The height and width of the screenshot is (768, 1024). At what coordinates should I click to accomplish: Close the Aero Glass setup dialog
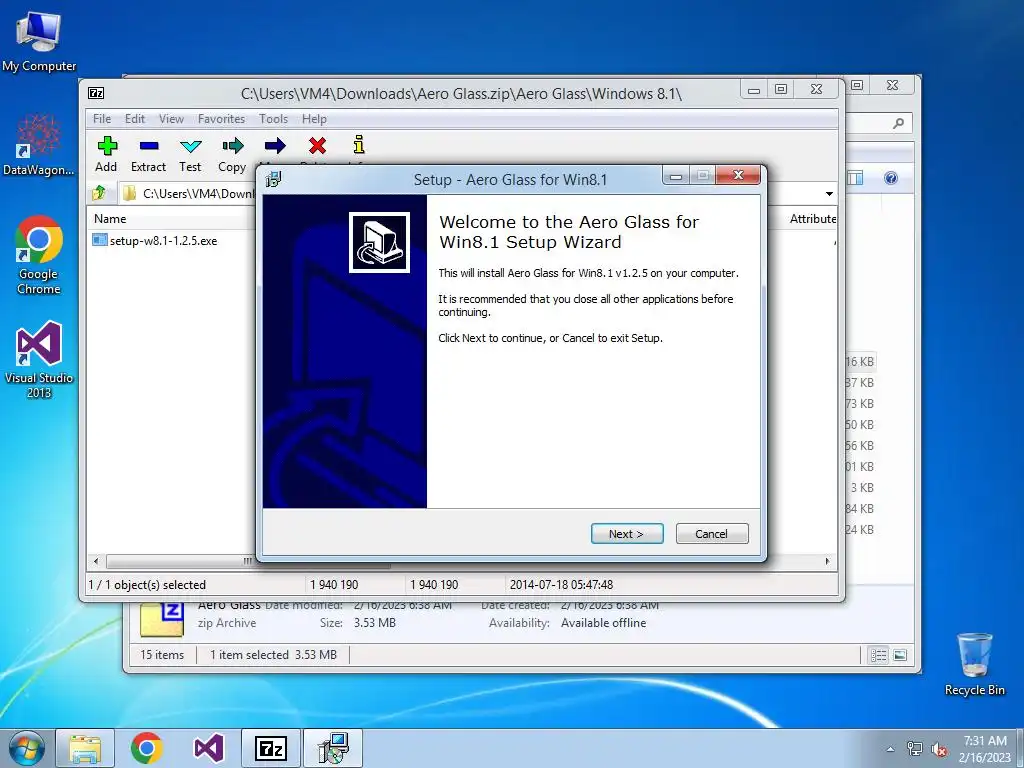pyautogui.click(x=738, y=175)
